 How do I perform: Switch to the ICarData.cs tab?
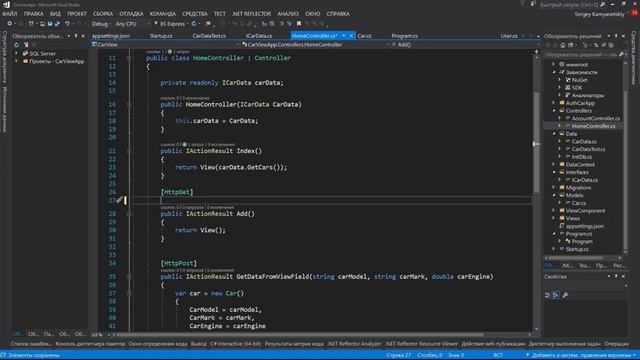click(259, 36)
